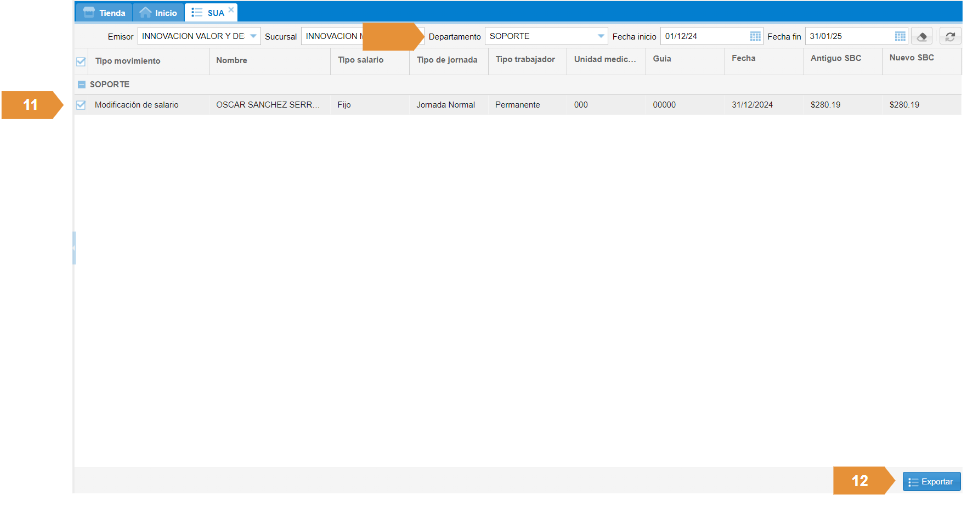Viewport: 963px width, 505px height.
Task: Switch to the Inicio tab
Action: tap(158, 13)
